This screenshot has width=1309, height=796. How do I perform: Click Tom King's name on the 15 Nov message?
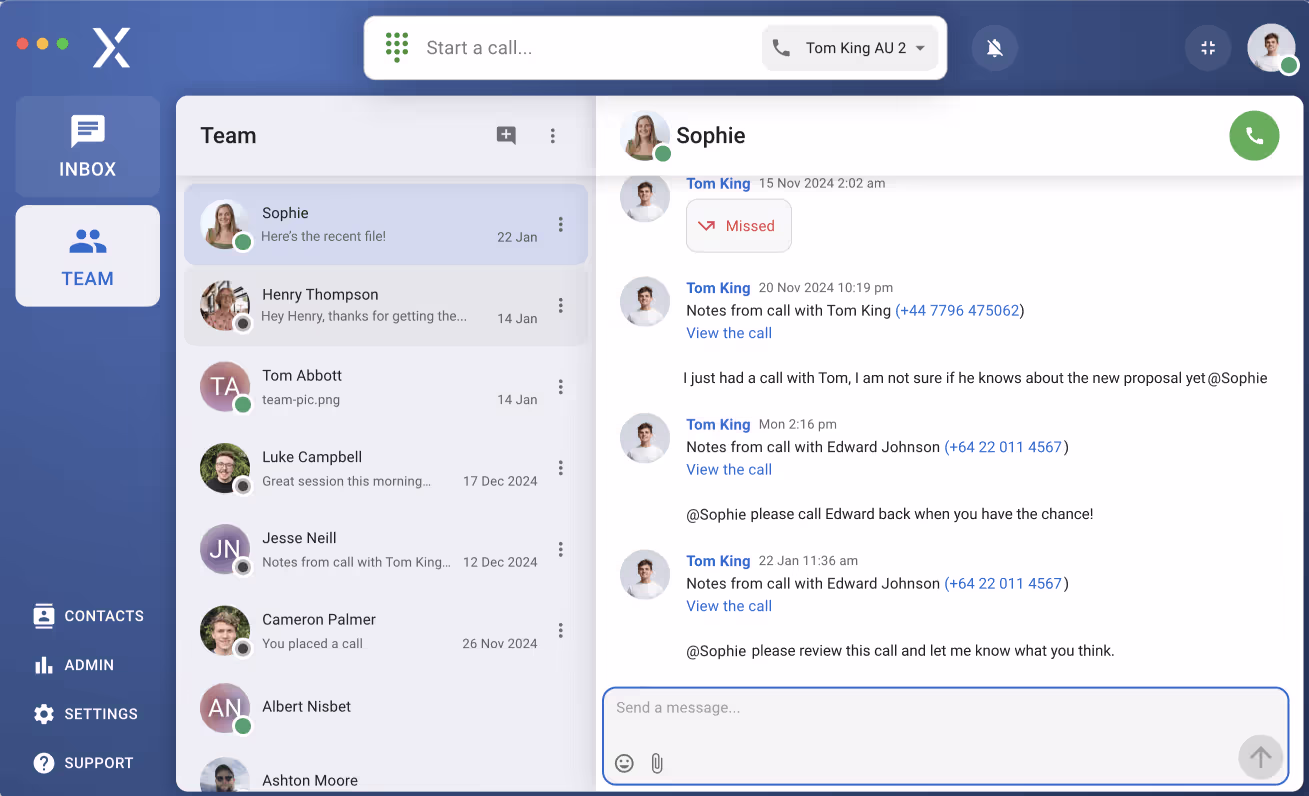pyautogui.click(x=718, y=183)
